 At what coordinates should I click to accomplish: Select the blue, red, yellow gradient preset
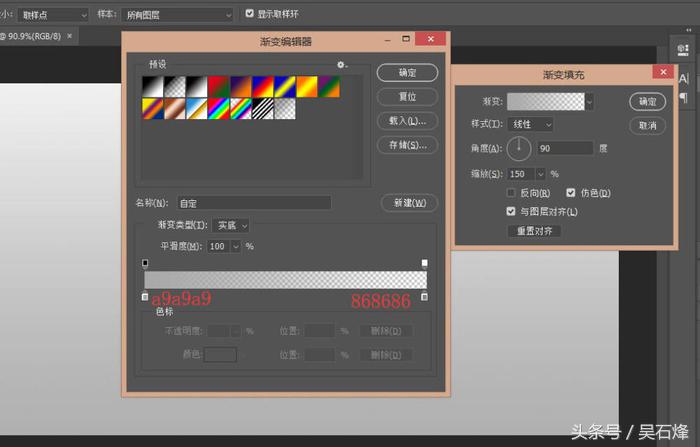click(x=262, y=87)
